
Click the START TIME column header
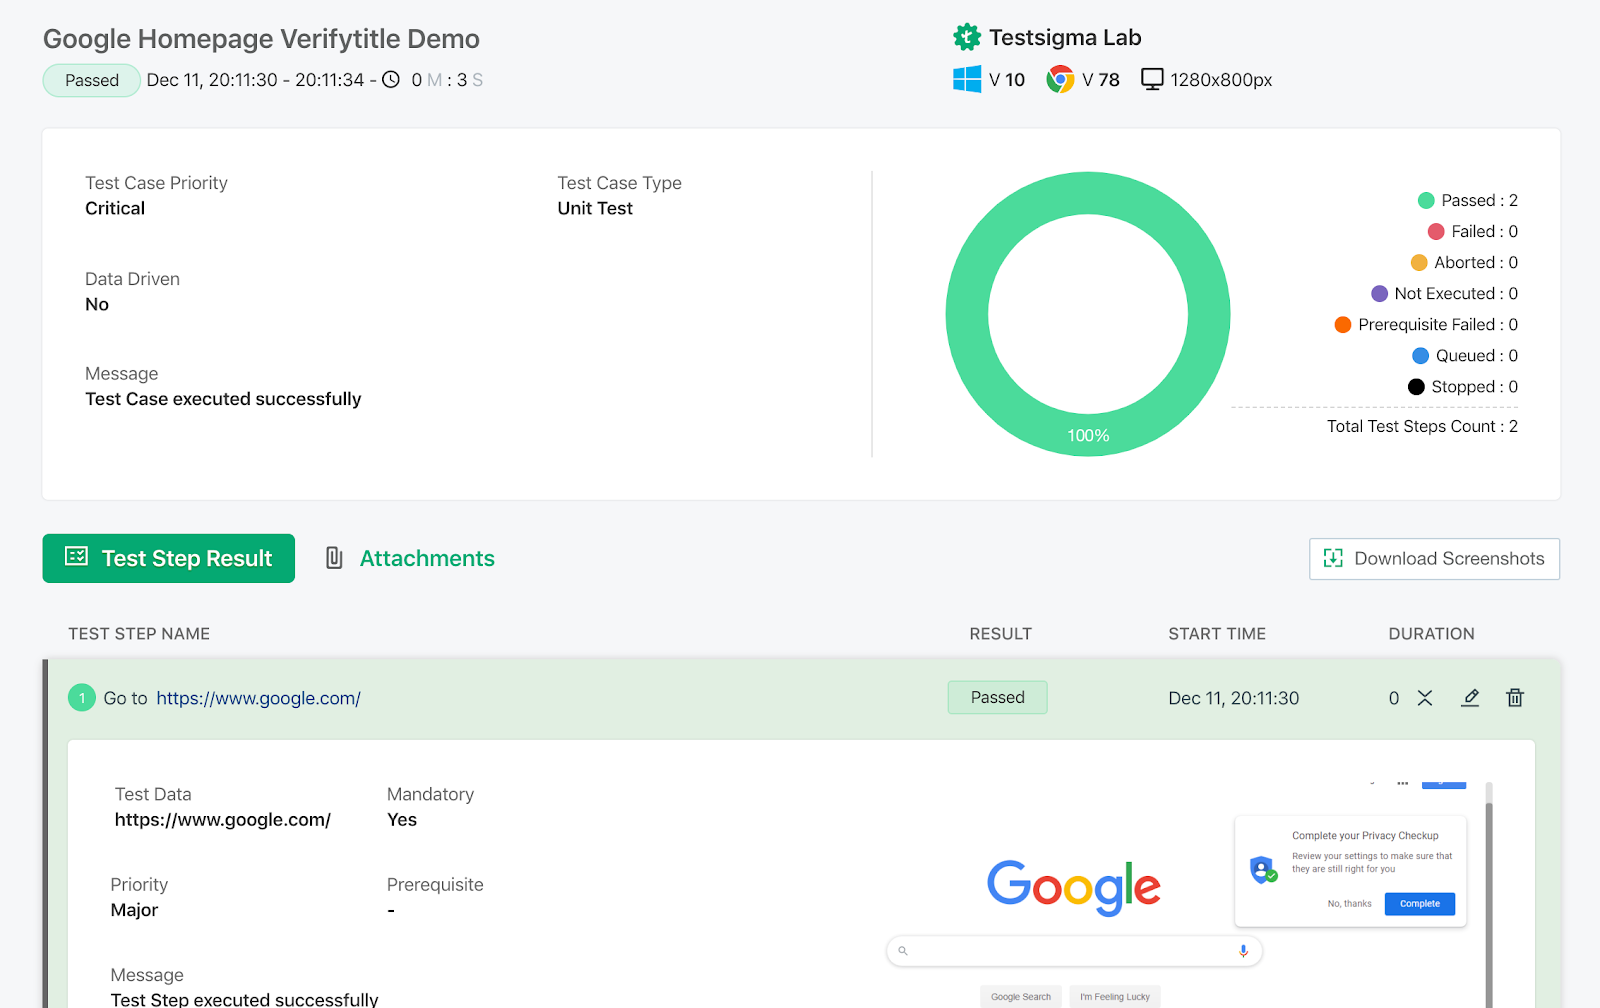click(1217, 634)
